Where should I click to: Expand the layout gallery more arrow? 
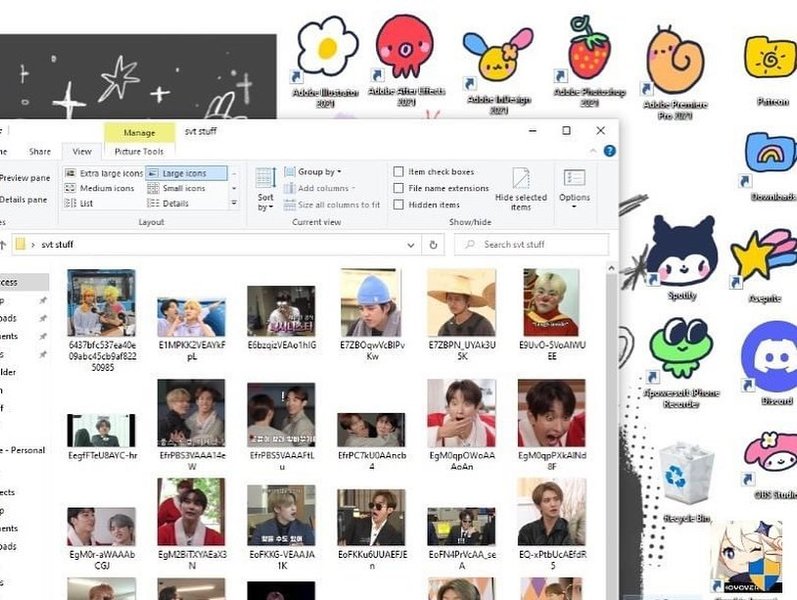(x=234, y=203)
